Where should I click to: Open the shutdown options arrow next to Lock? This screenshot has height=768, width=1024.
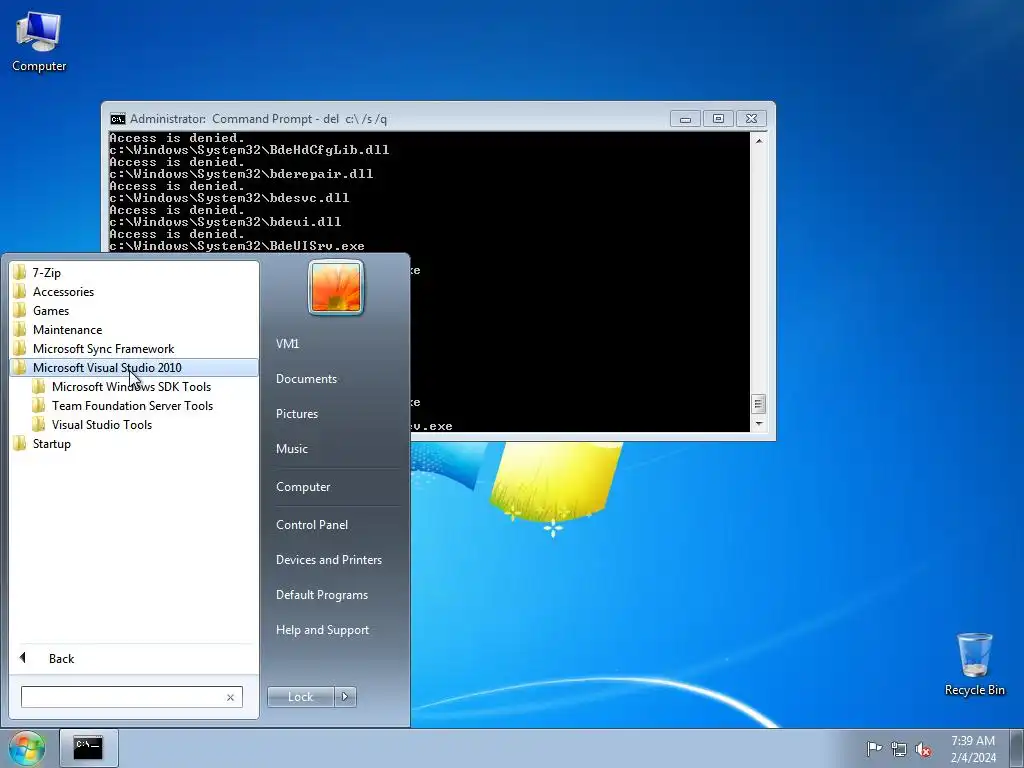pos(345,697)
